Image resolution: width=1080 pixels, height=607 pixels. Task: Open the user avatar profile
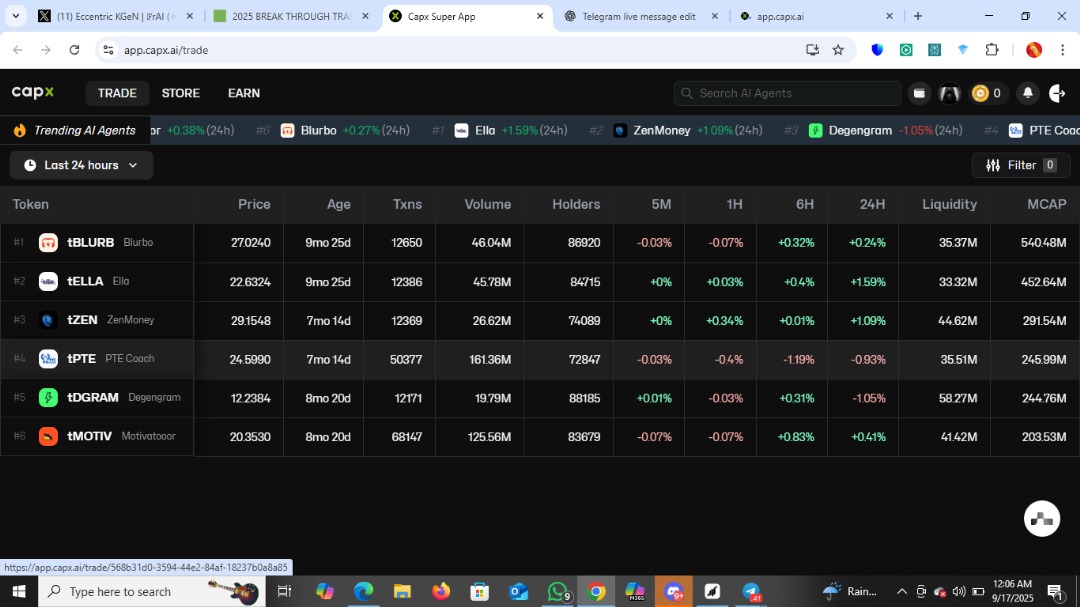[x=949, y=93]
